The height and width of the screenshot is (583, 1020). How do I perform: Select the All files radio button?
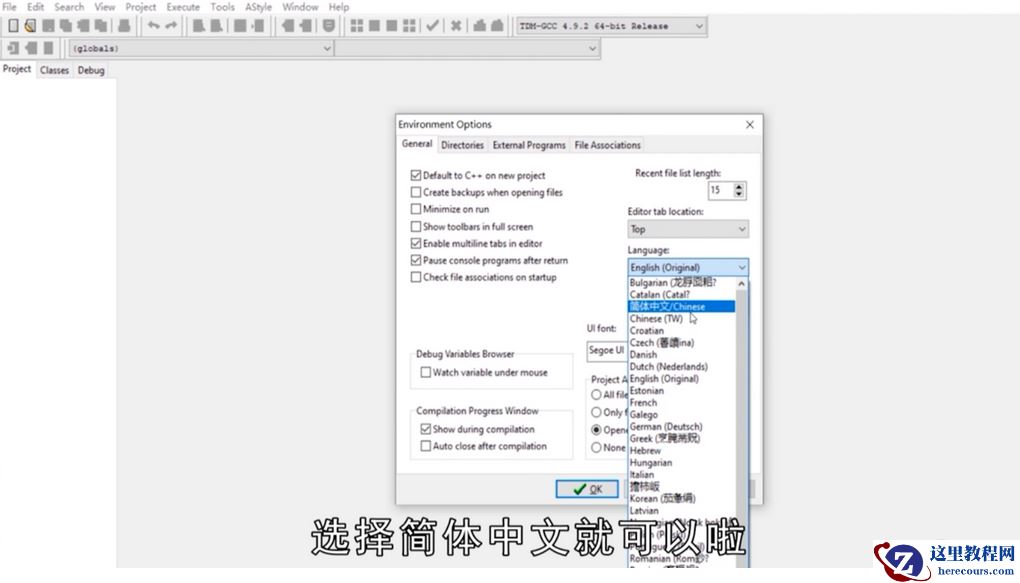pyautogui.click(x=596, y=395)
